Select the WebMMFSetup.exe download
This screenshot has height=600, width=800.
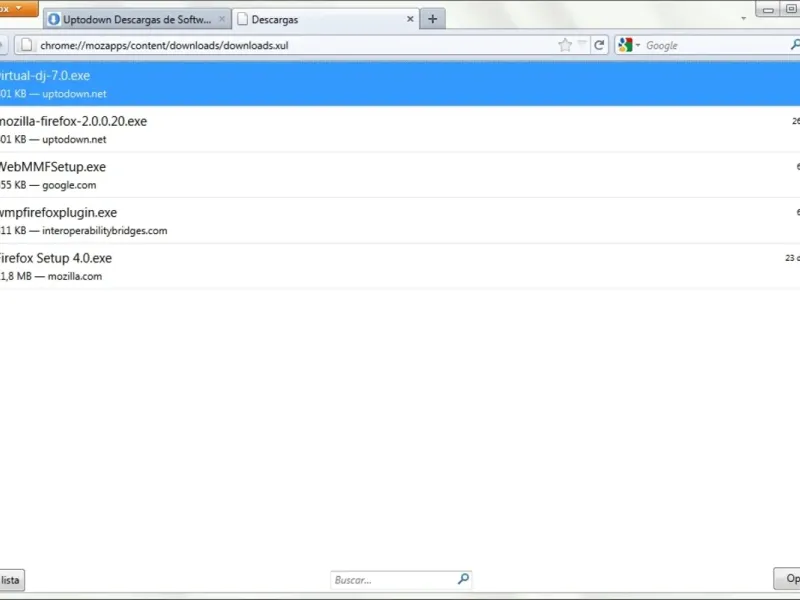(x=400, y=175)
